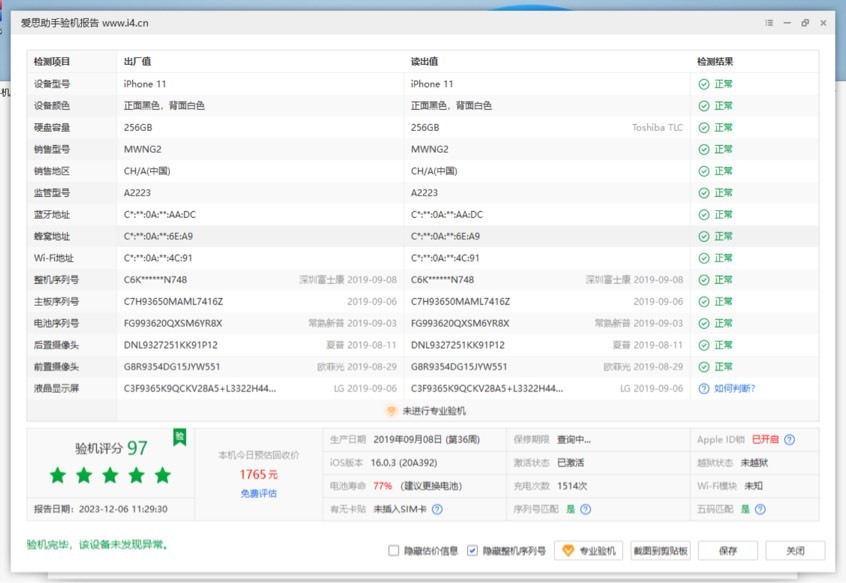Image resolution: width=846 pixels, height=583 pixels.
Task: Select the Toshiba TLC label
Action: pyautogui.click(x=657, y=128)
